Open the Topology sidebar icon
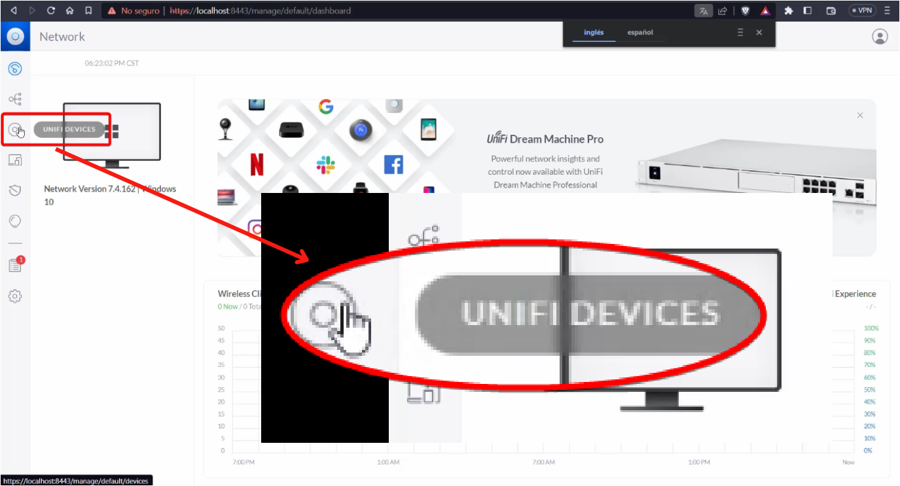The height and width of the screenshot is (486, 900). [x=15, y=99]
